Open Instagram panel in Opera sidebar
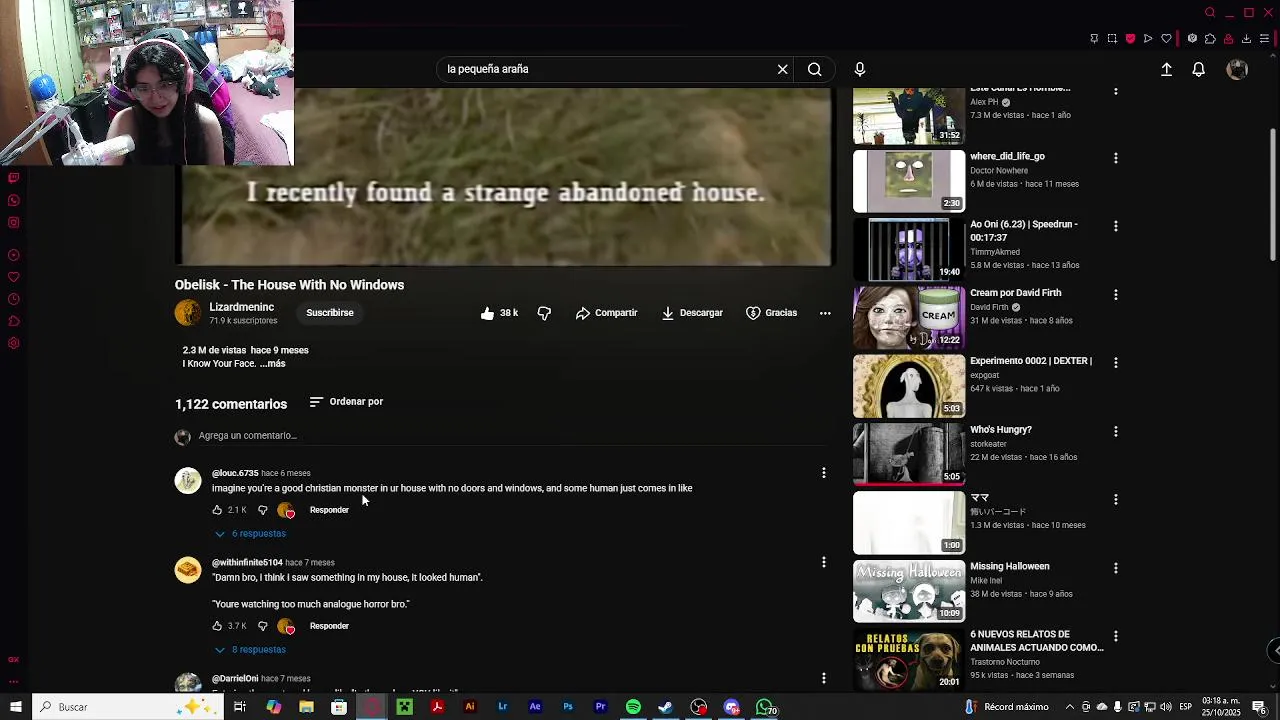 (x=14, y=223)
